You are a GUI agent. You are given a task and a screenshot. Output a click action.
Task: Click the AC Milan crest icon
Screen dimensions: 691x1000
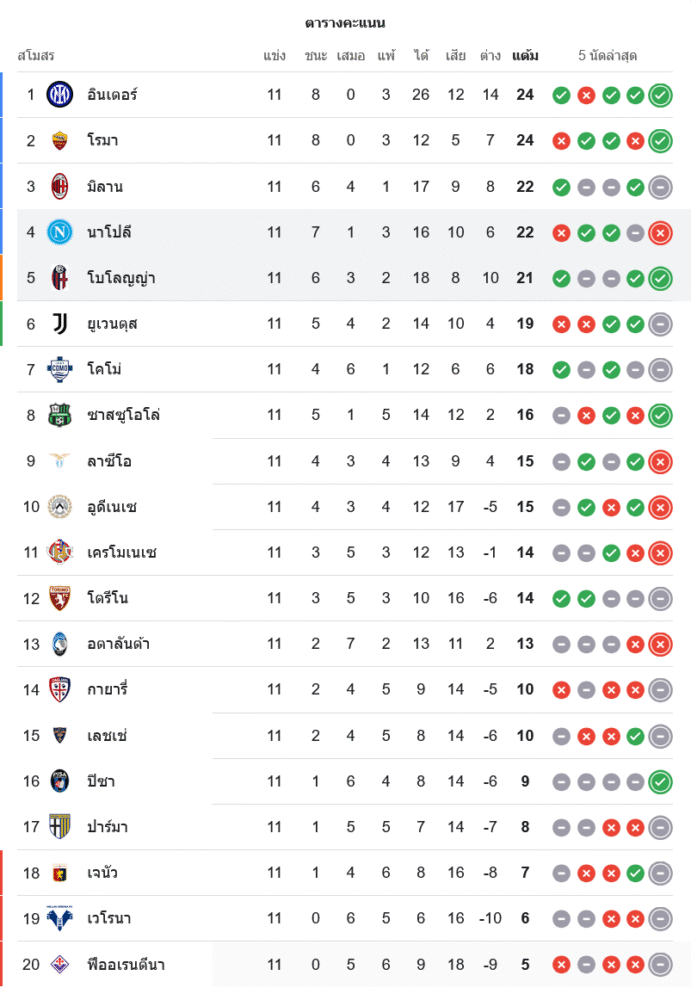60,187
